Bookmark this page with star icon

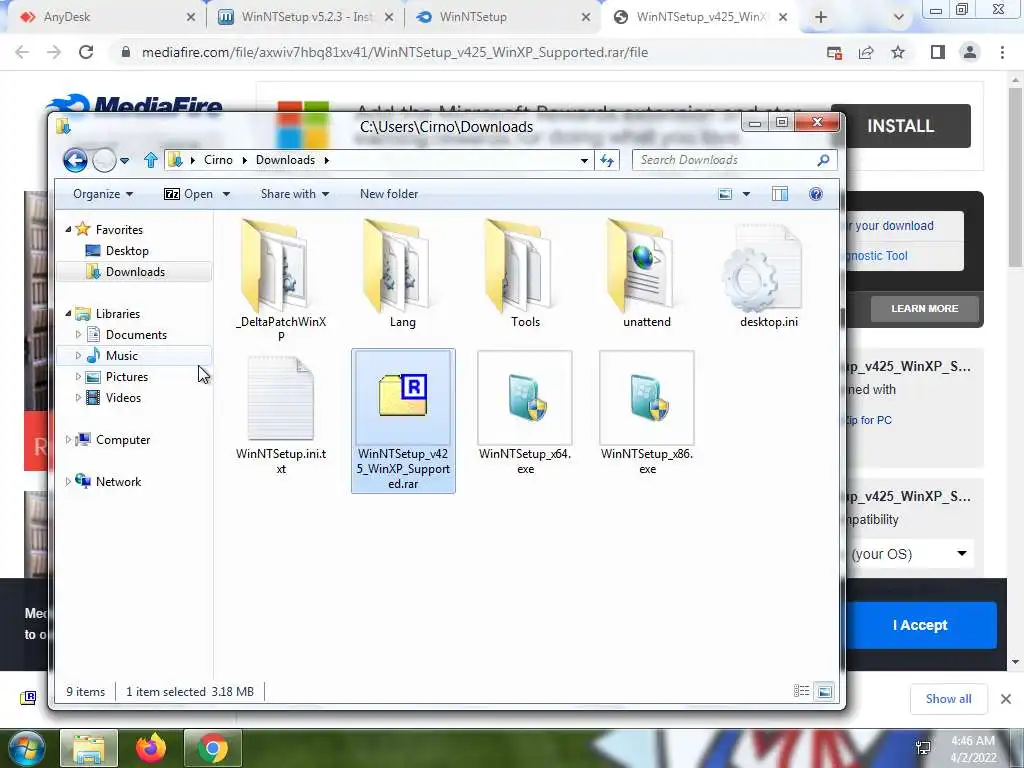(x=898, y=52)
